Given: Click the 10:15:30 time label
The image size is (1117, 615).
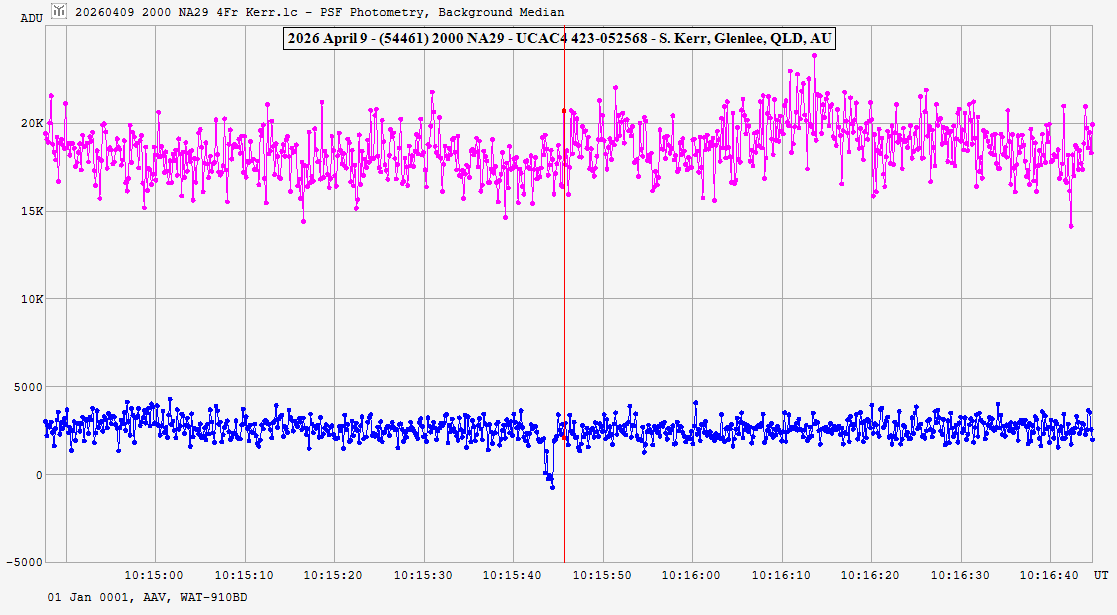Looking at the screenshot, I should point(423,575).
